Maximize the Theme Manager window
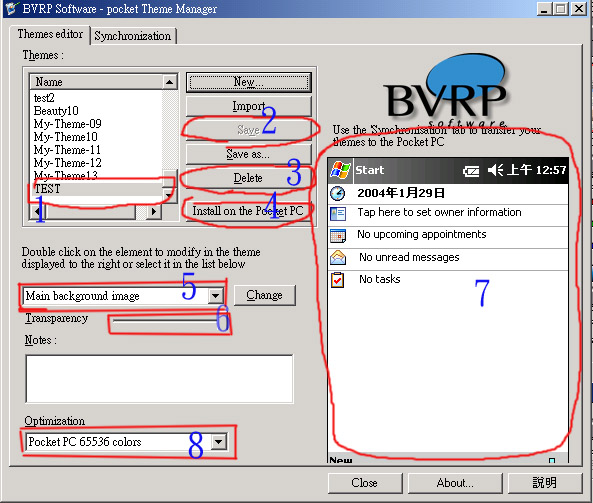The image size is (593, 503). pyautogui.click(x=561, y=8)
